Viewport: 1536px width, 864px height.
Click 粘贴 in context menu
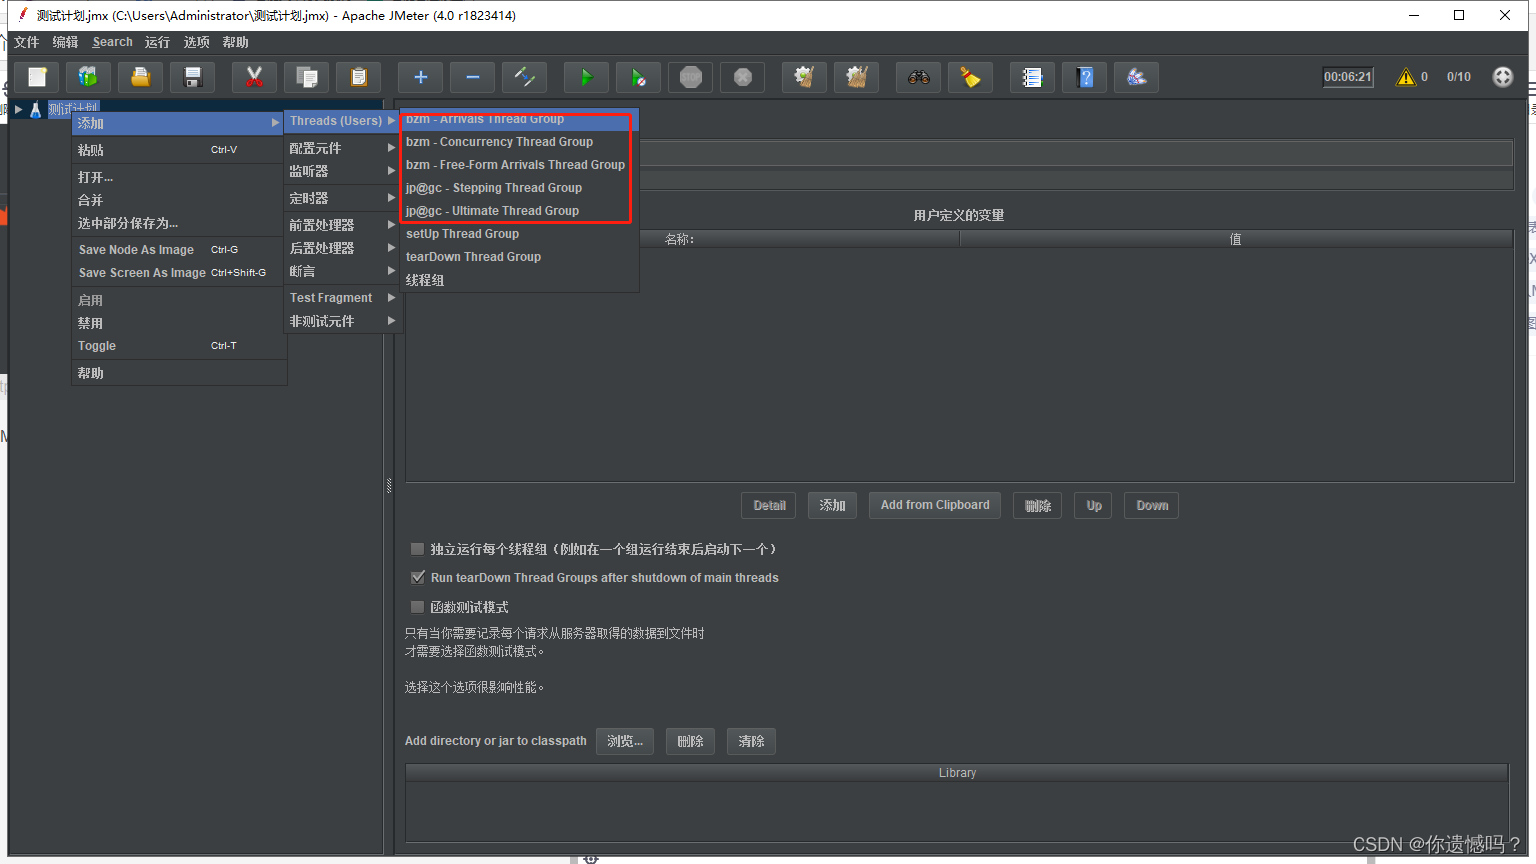click(x=178, y=150)
